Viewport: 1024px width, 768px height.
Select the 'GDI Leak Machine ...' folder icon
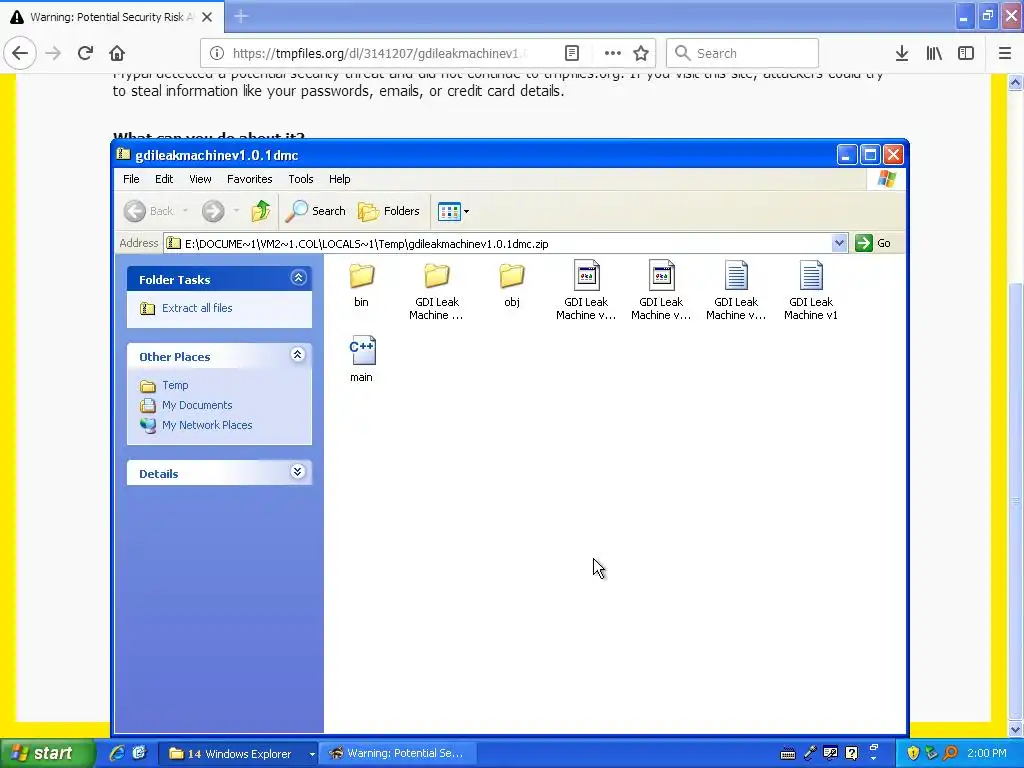437,277
